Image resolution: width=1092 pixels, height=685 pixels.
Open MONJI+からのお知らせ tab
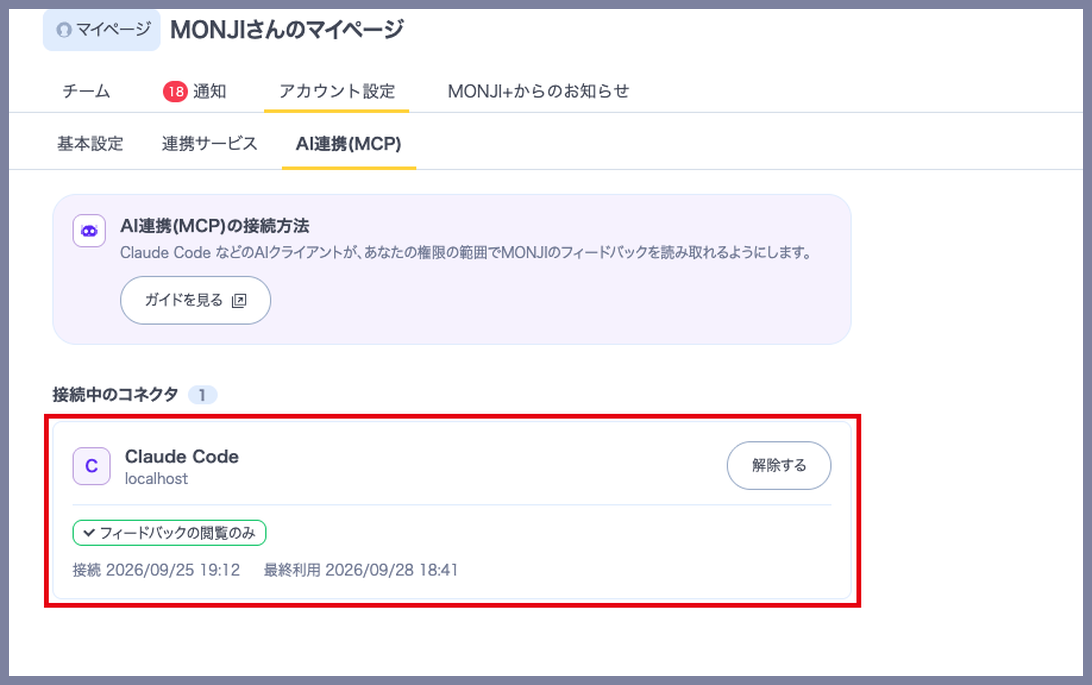(x=538, y=91)
